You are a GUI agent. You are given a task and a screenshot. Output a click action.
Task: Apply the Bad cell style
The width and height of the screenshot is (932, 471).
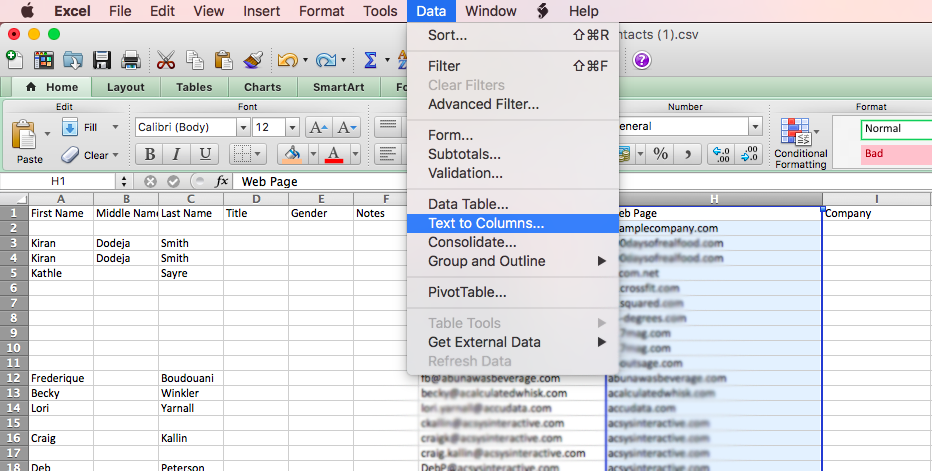pos(896,153)
